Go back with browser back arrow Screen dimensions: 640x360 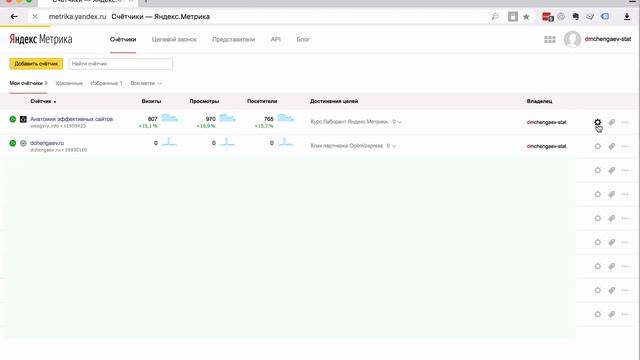[14, 17]
